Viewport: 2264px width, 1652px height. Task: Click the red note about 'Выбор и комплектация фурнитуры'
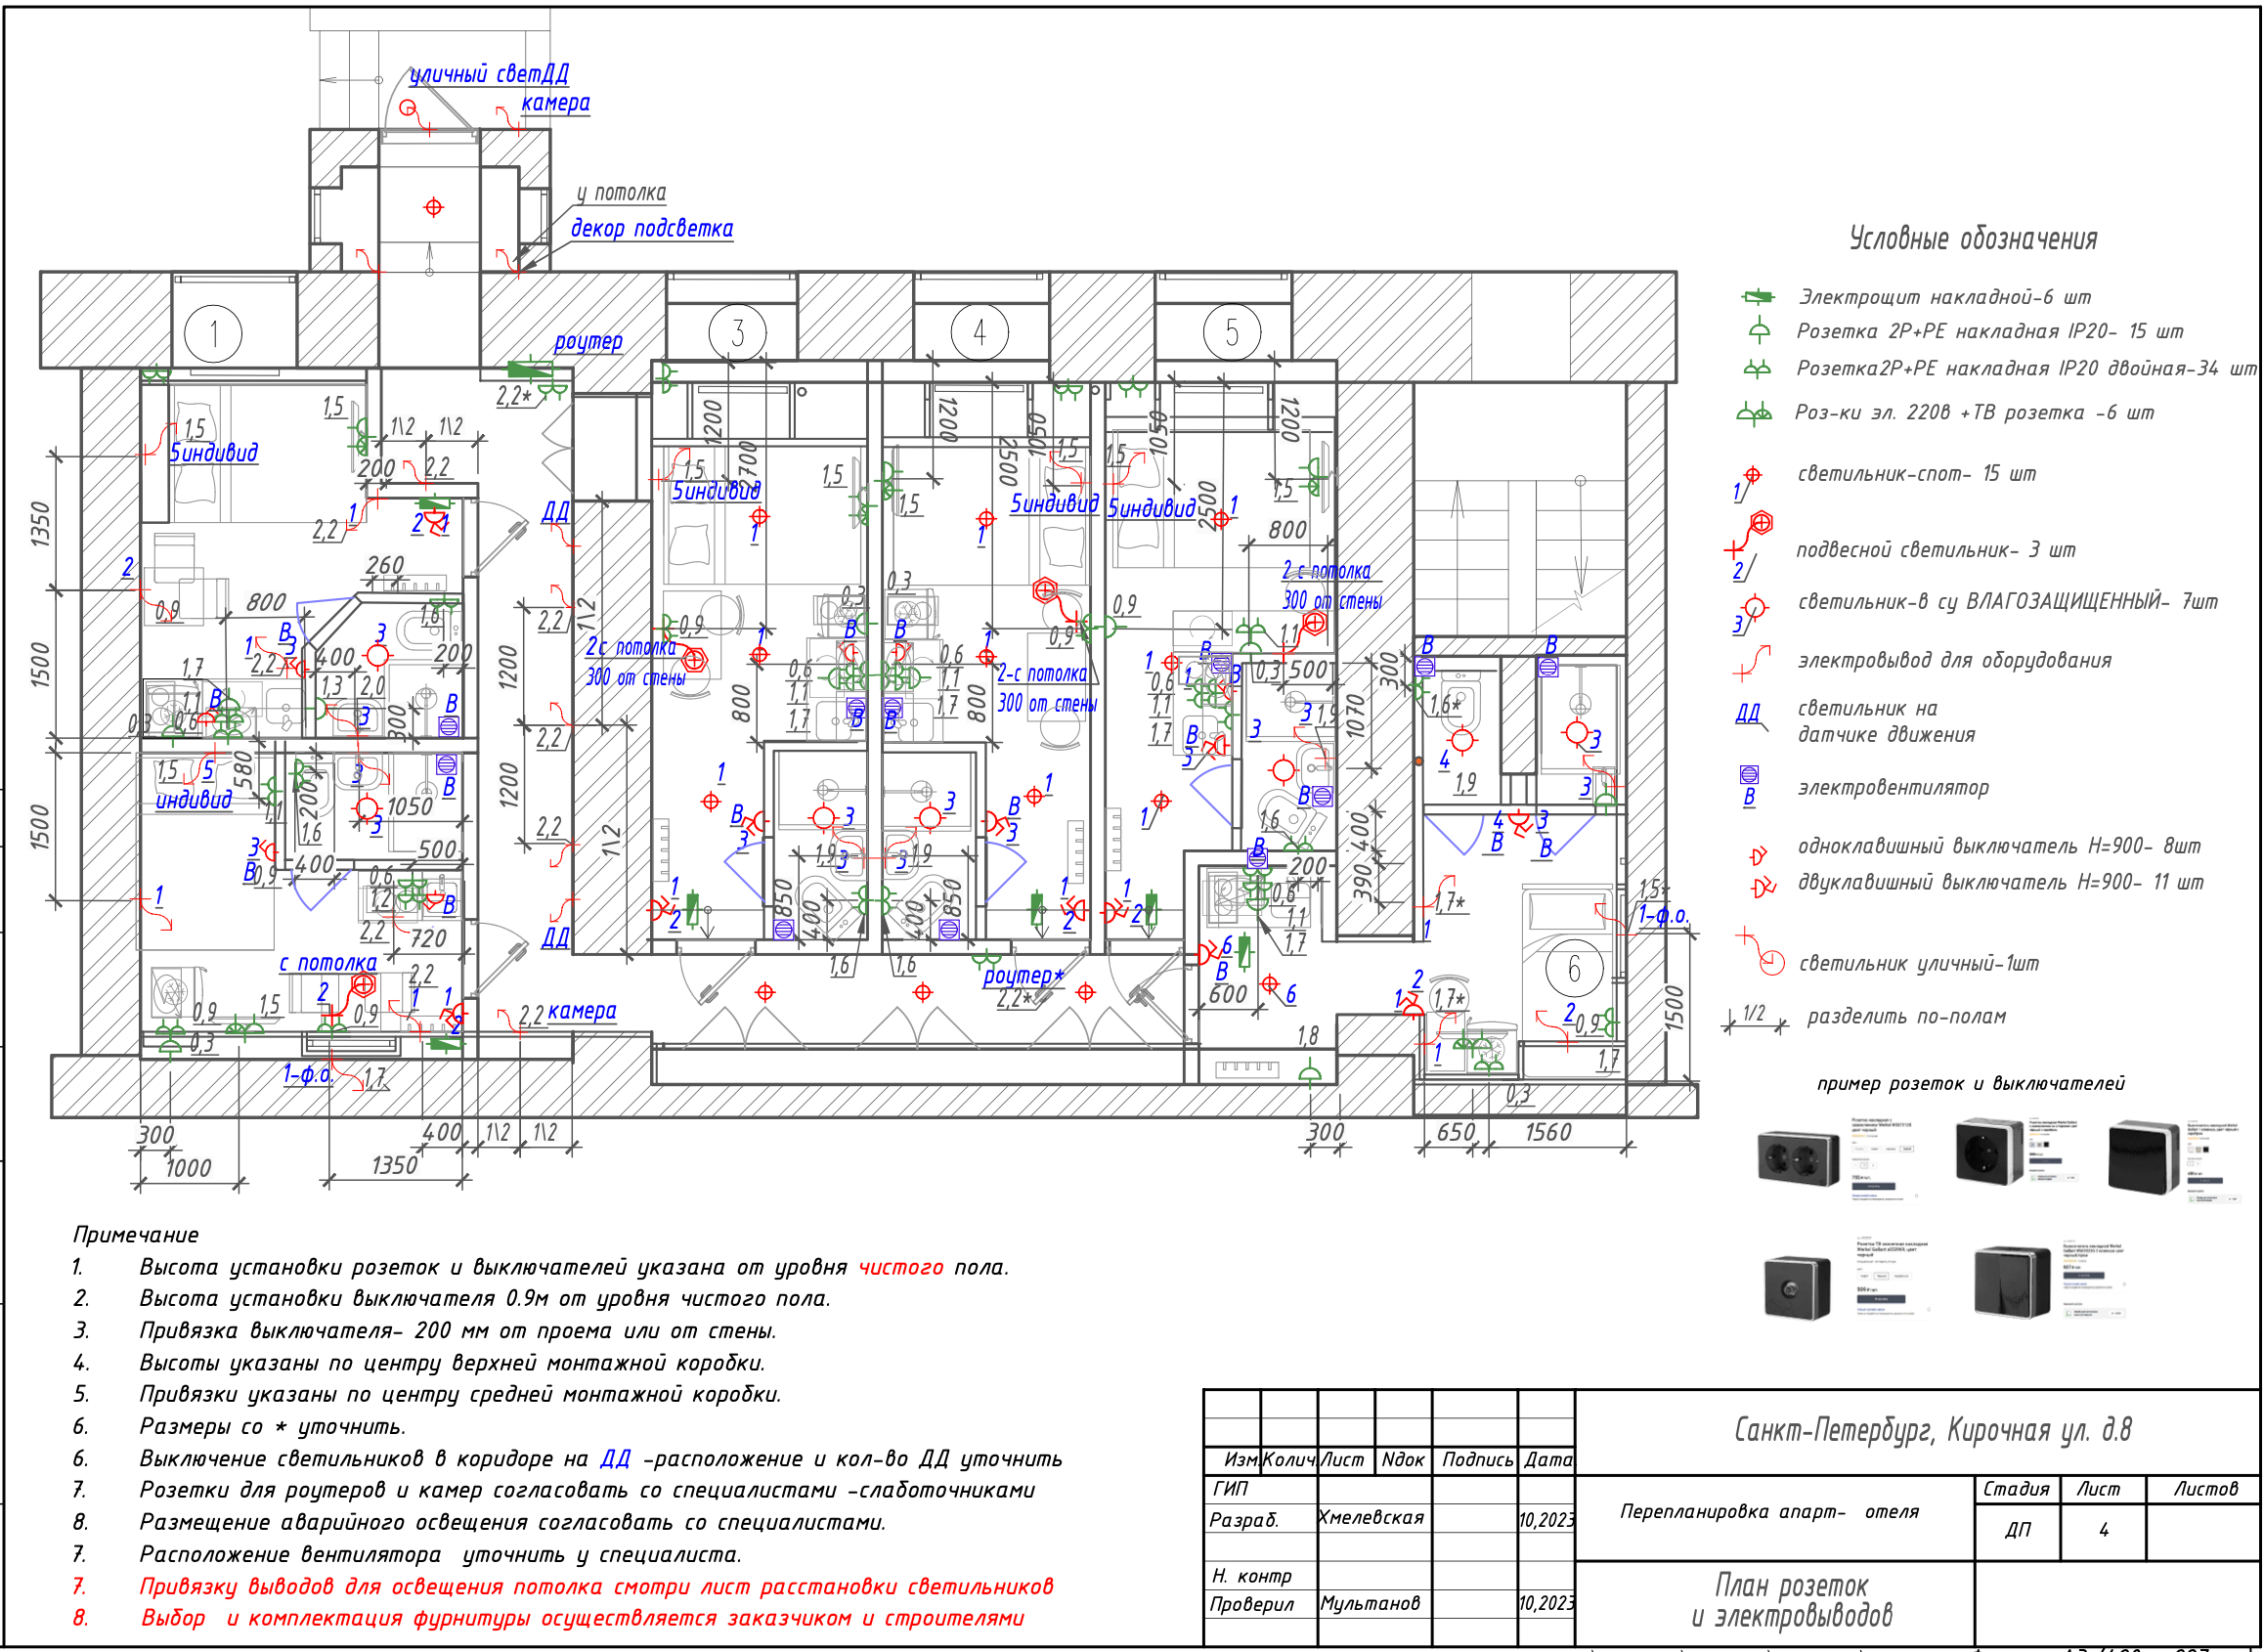[582, 1618]
